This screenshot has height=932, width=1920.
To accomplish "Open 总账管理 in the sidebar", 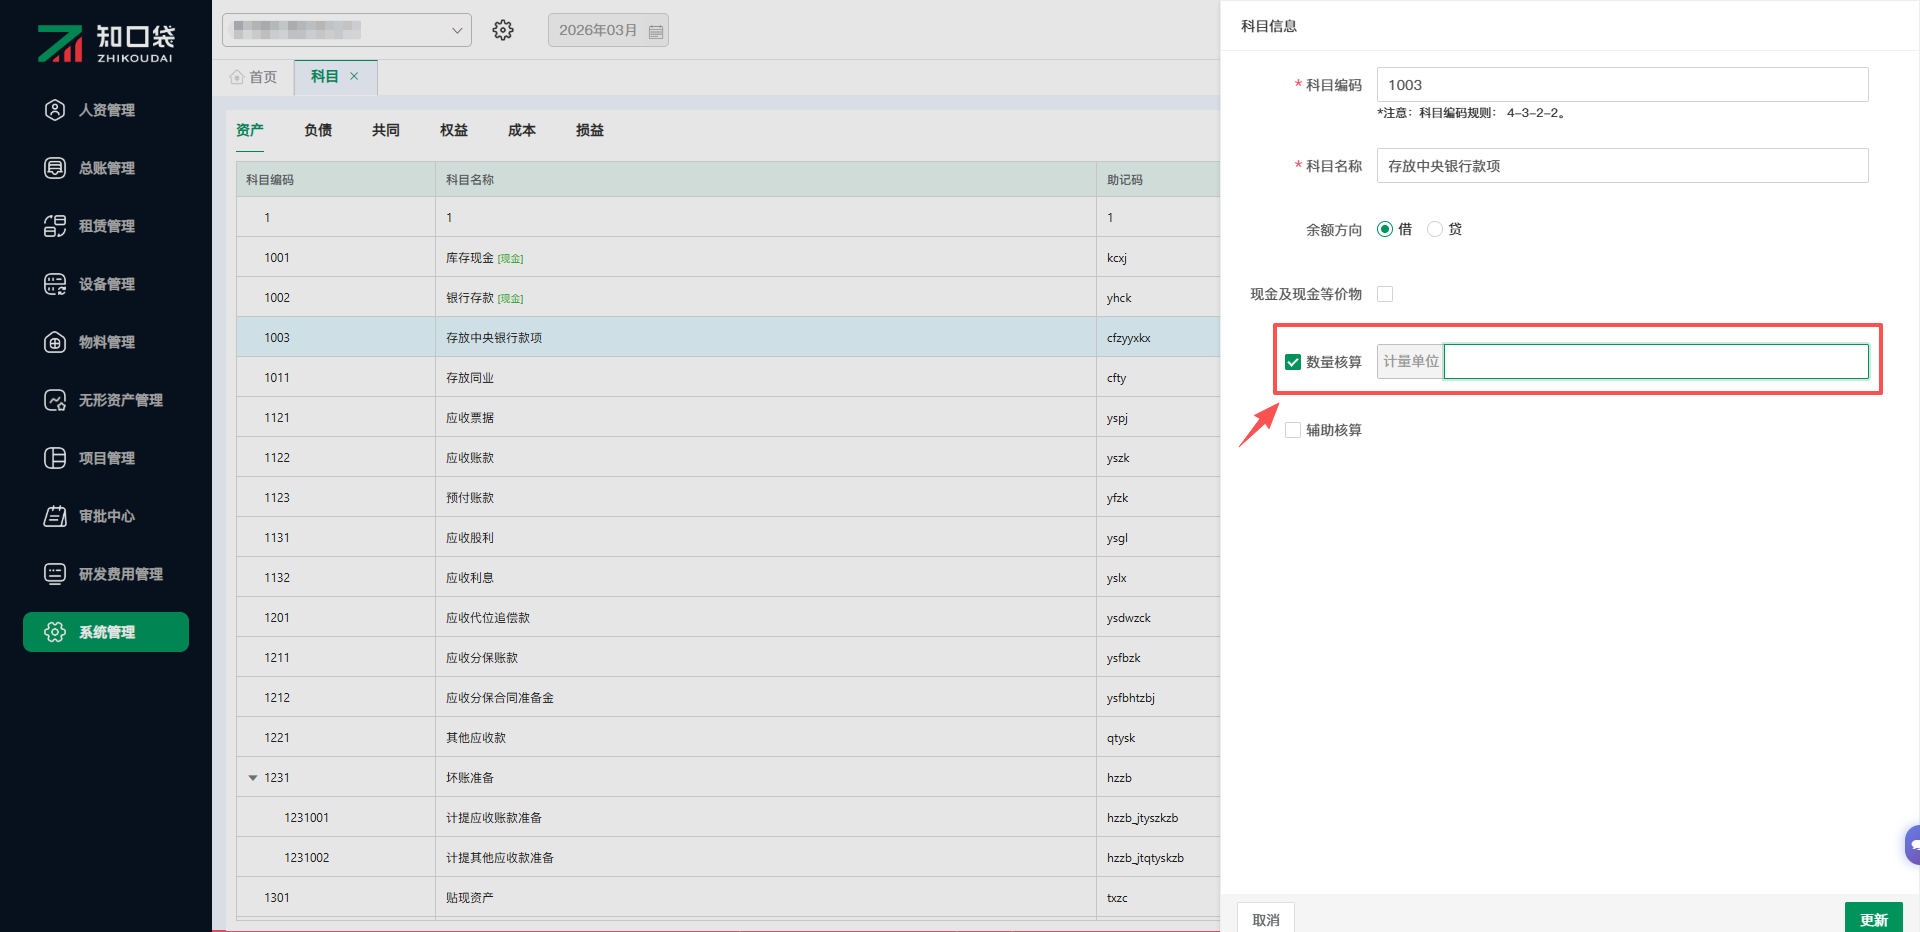I will 106,168.
